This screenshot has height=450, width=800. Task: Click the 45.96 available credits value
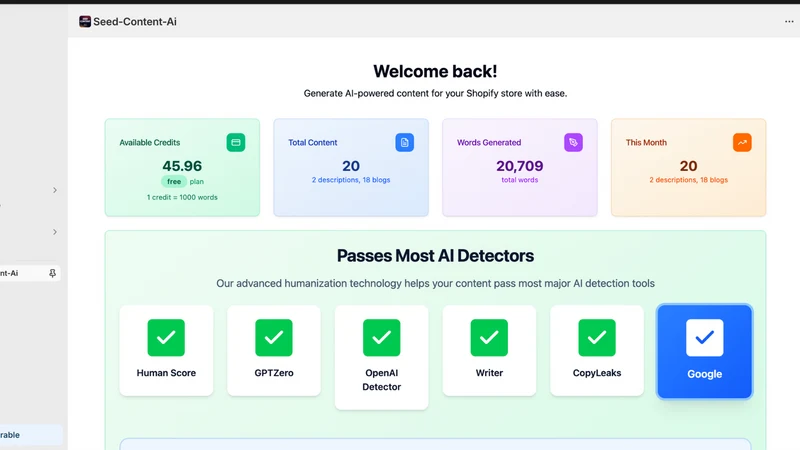182,166
